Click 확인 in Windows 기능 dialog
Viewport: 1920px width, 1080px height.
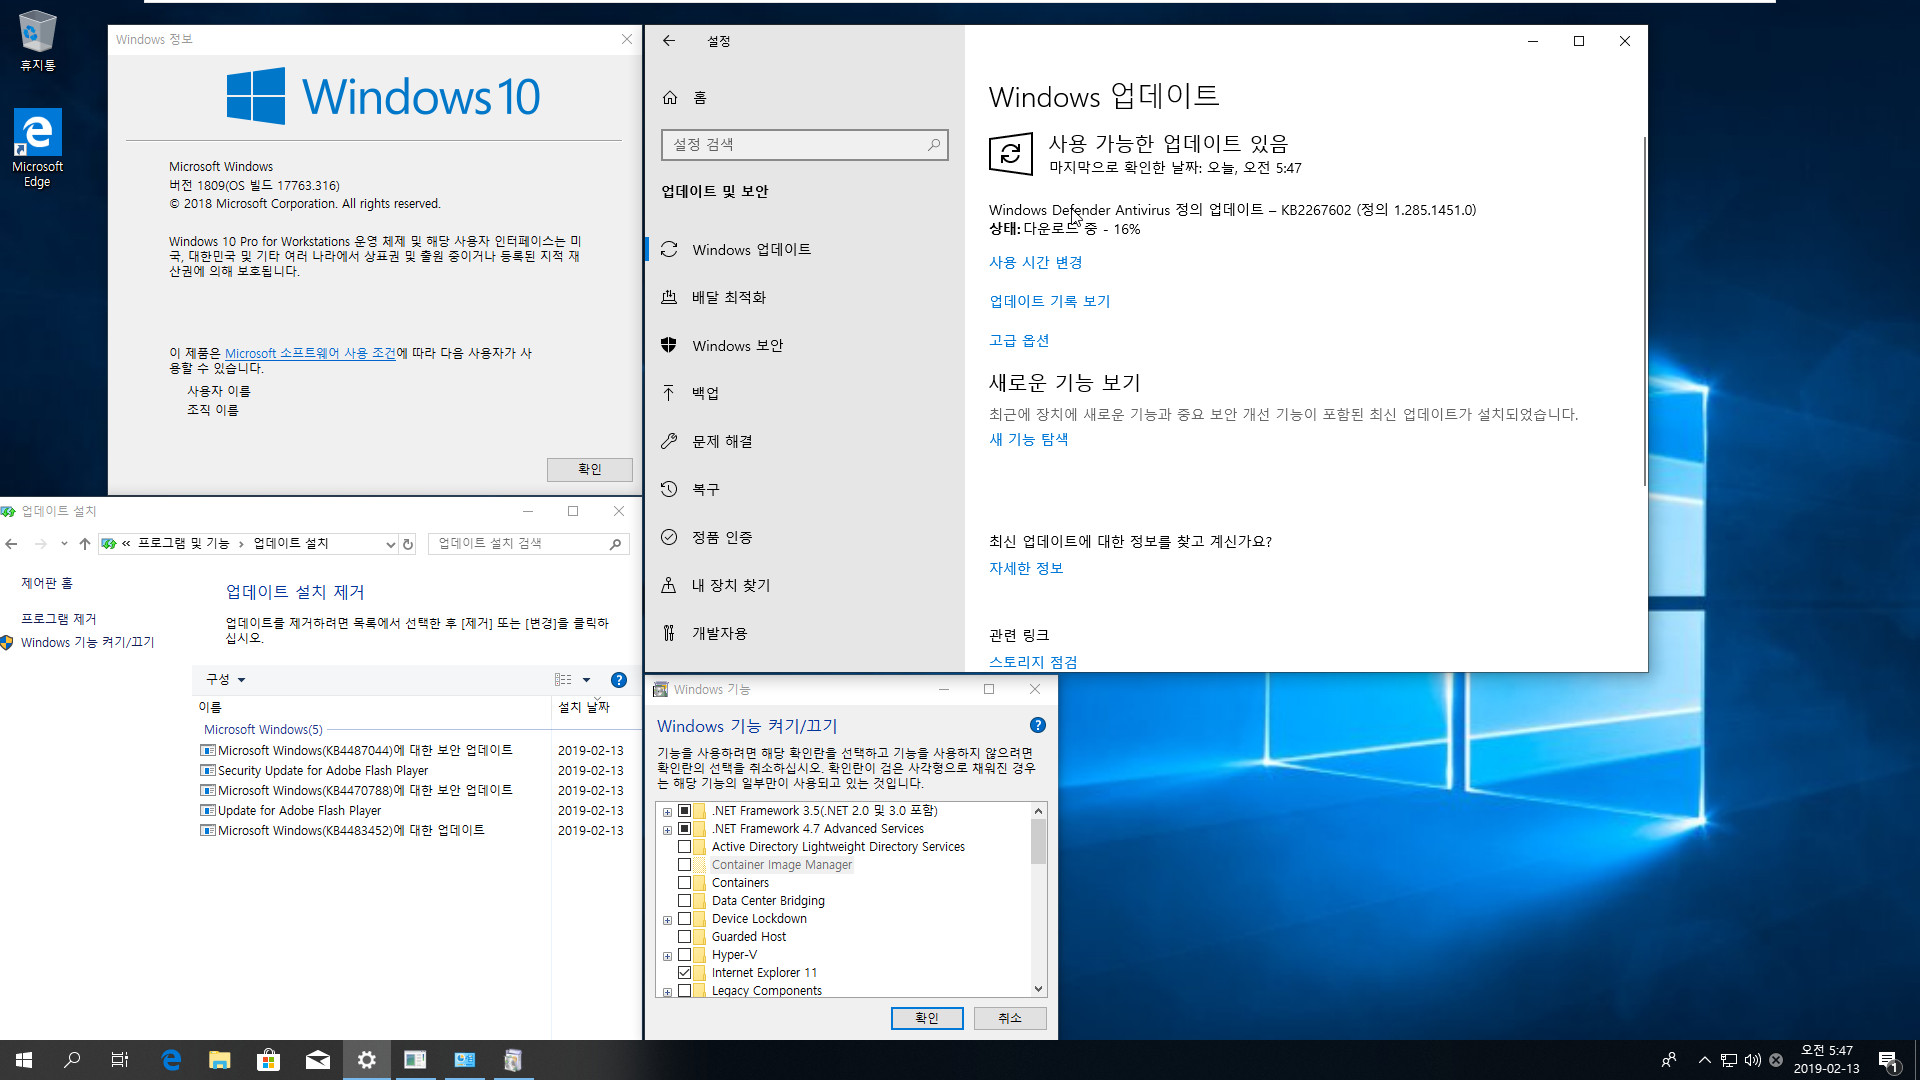pyautogui.click(x=927, y=1018)
